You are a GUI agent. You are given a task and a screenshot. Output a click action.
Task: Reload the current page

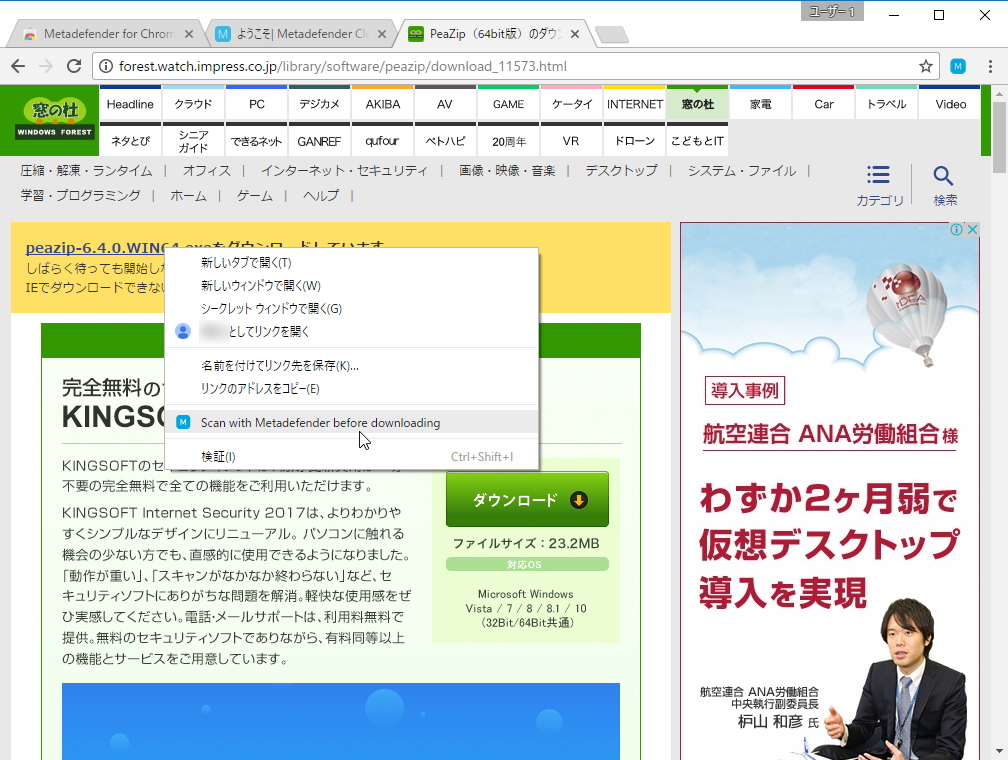click(x=74, y=66)
